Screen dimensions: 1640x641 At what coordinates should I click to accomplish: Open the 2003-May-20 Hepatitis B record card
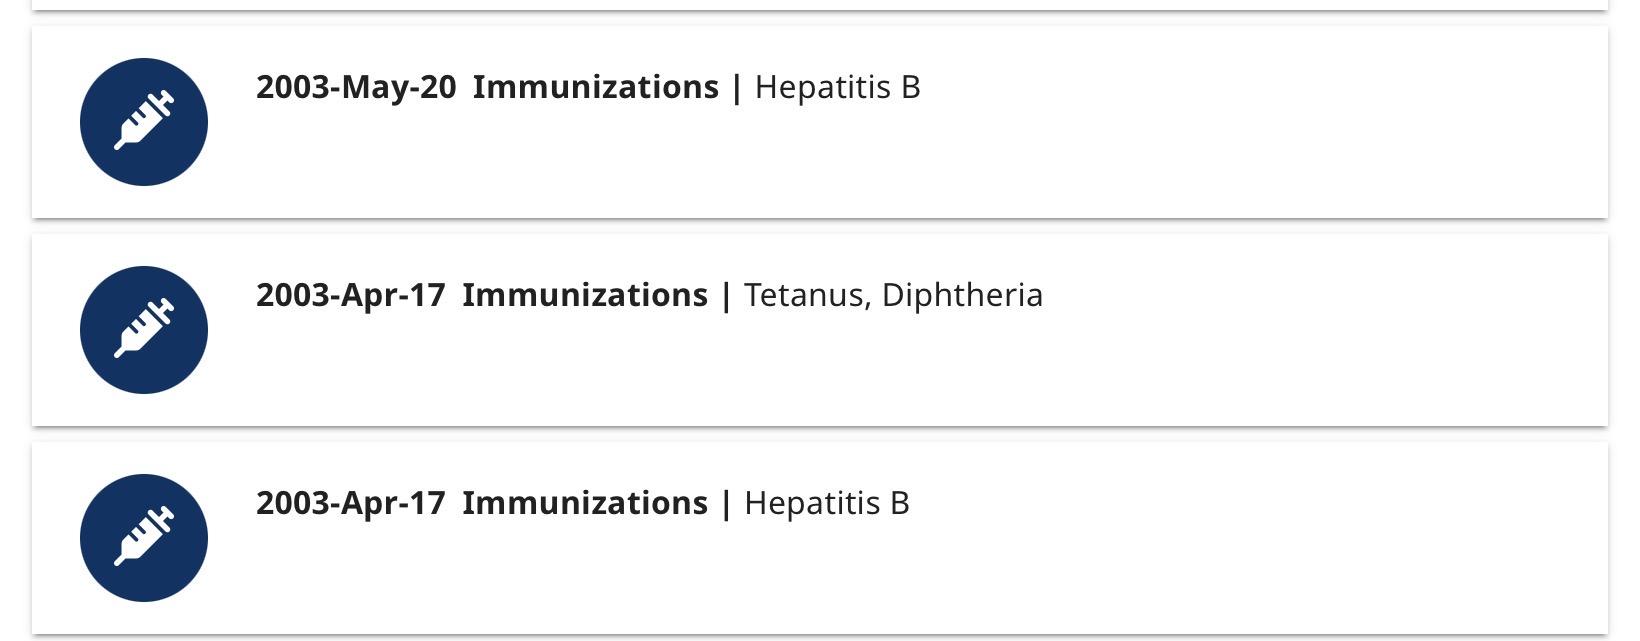pyautogui.click(x=900, y=160)
